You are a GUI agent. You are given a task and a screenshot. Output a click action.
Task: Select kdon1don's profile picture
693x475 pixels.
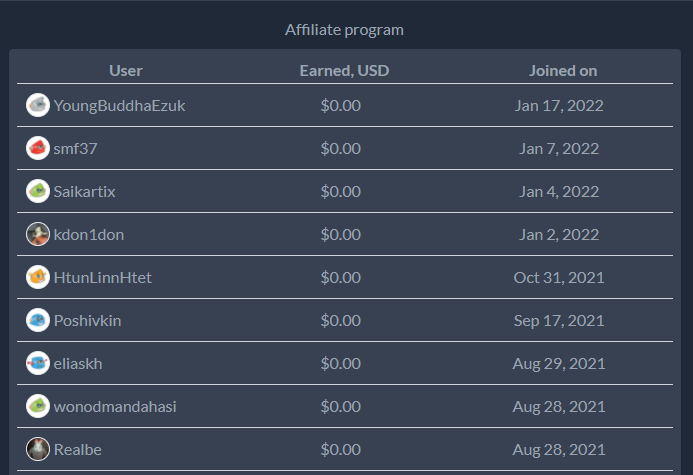[x=38, y=234]
